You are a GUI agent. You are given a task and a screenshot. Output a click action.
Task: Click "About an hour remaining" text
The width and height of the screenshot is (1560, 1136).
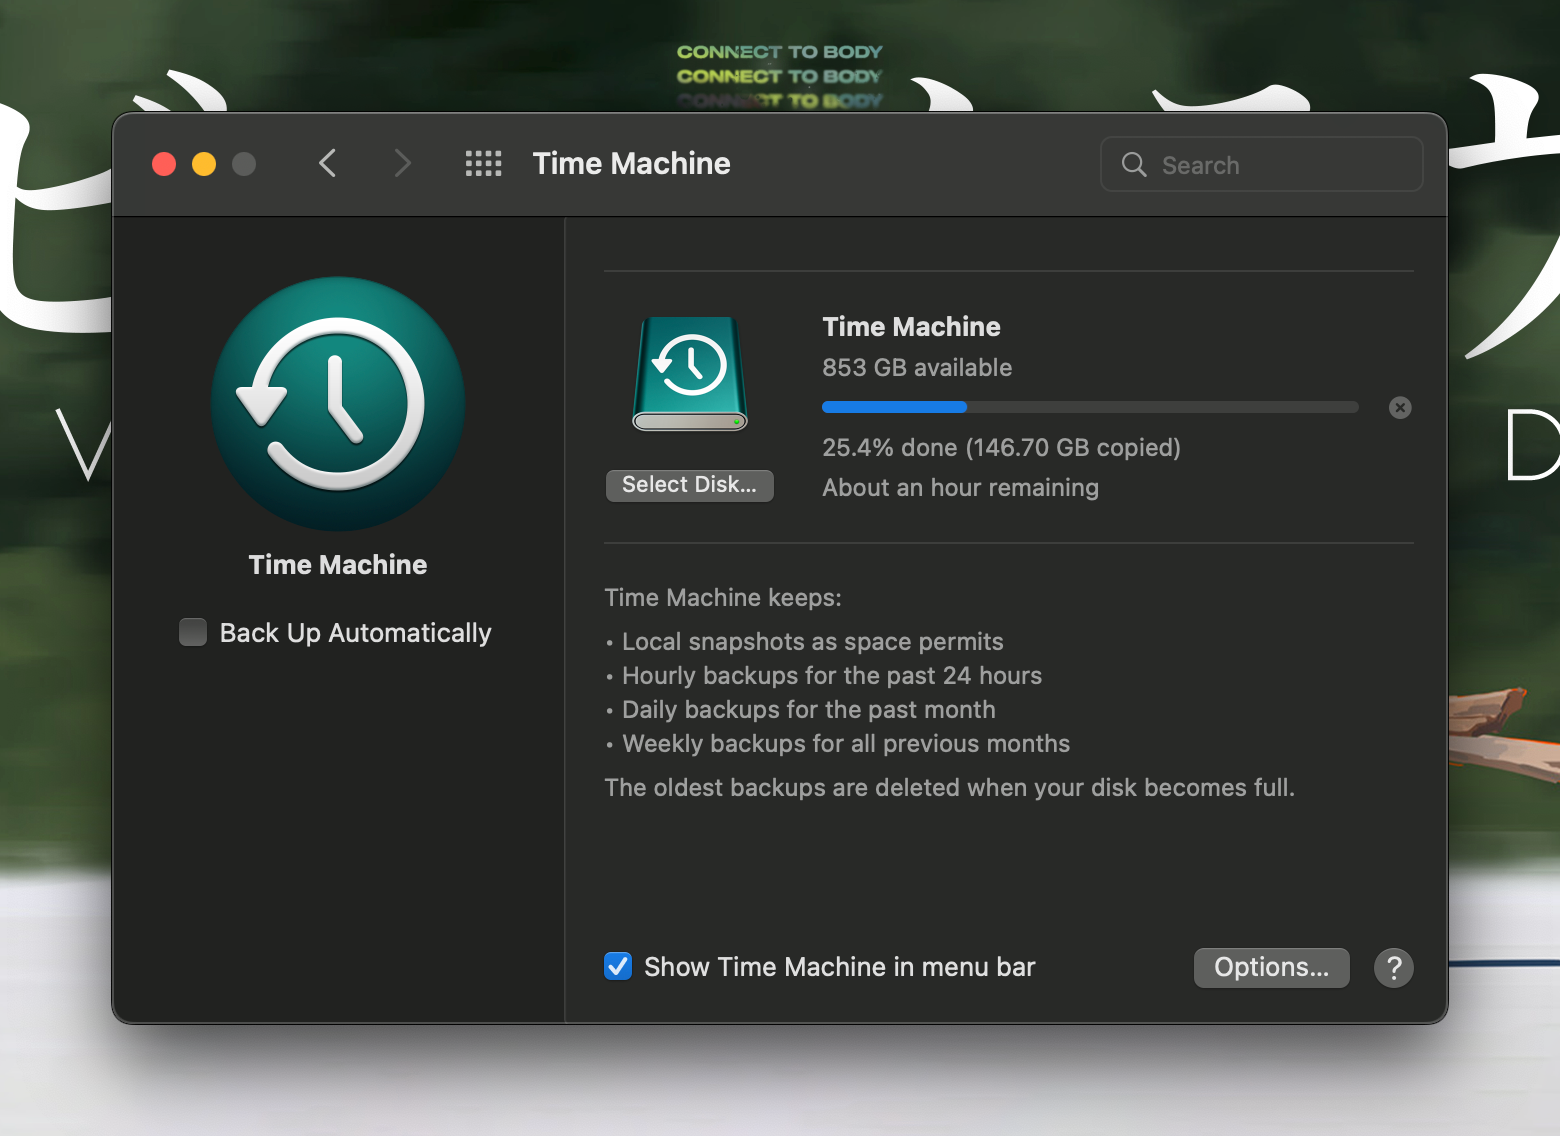pos(960,488)
